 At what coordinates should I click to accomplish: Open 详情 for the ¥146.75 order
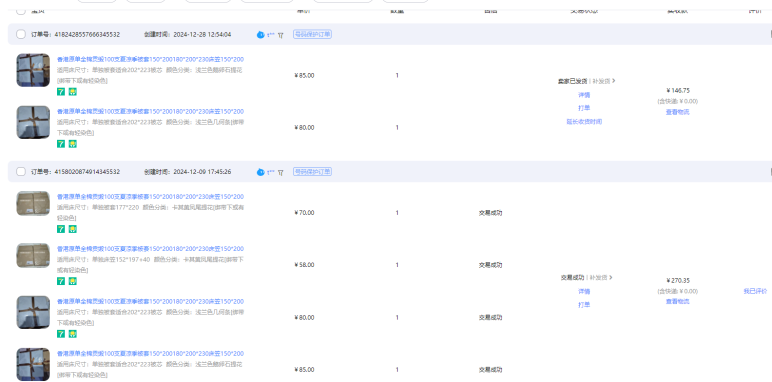pos(584,95)
